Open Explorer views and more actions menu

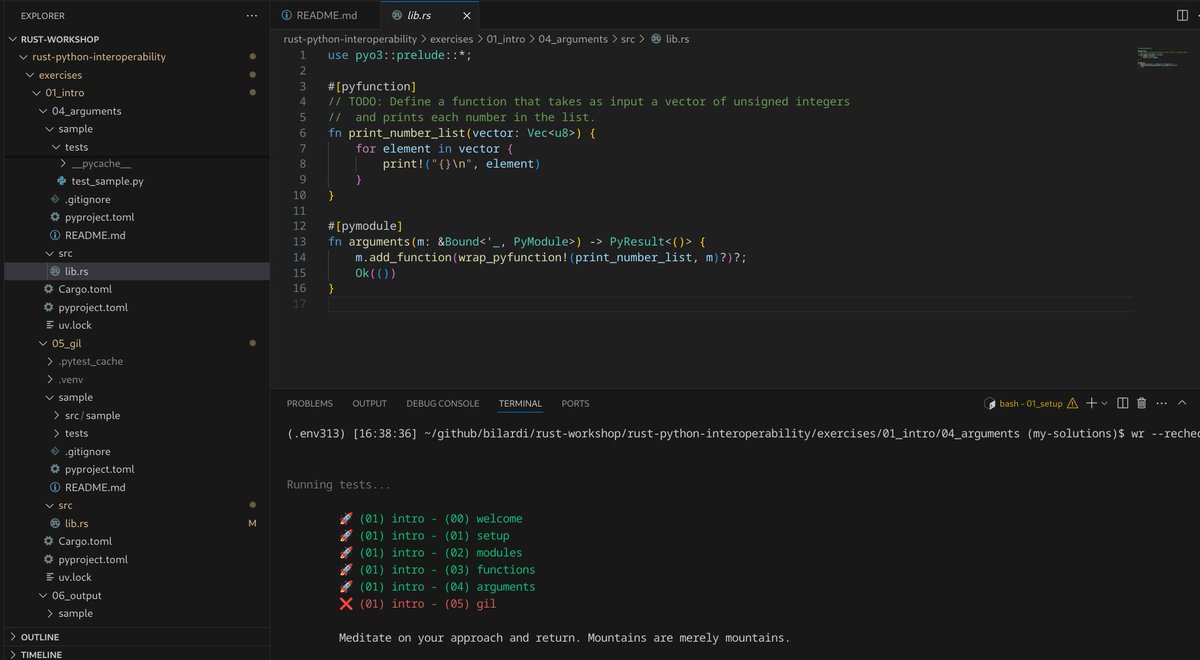[251, 16]
